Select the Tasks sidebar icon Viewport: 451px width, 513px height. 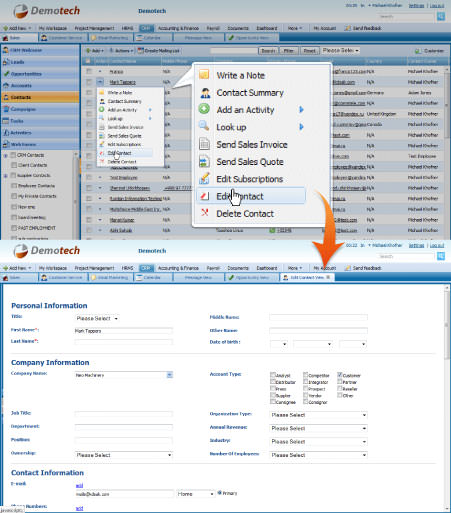click(x=6, y=121)
